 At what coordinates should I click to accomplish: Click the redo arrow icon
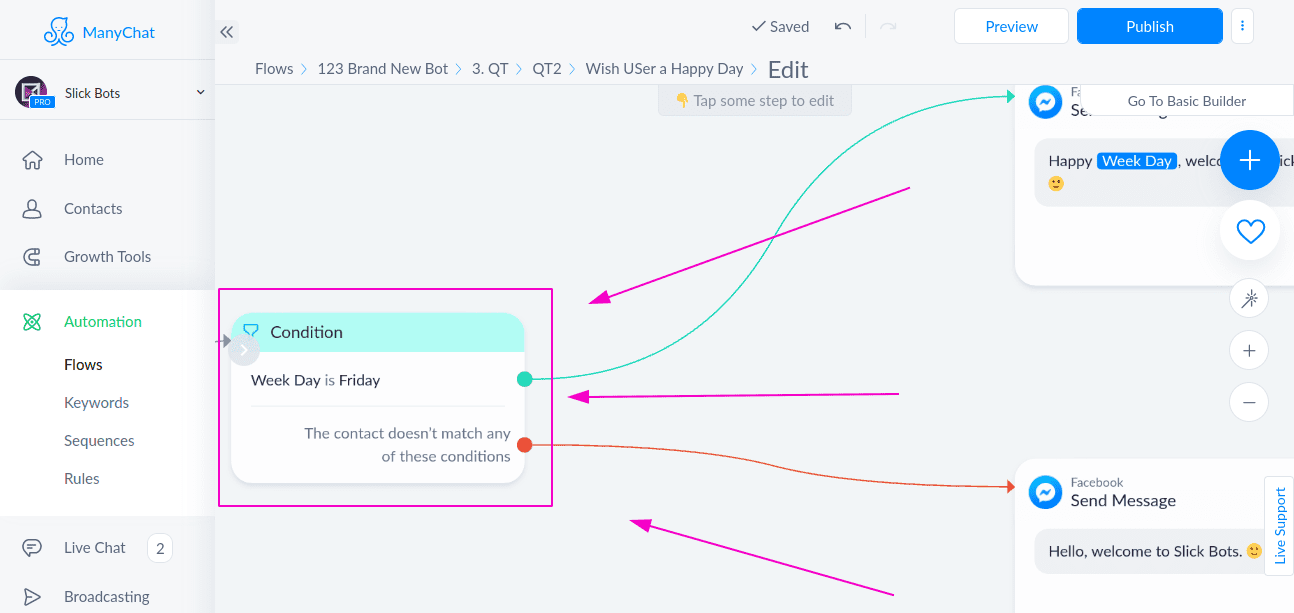tap(887, 27)
